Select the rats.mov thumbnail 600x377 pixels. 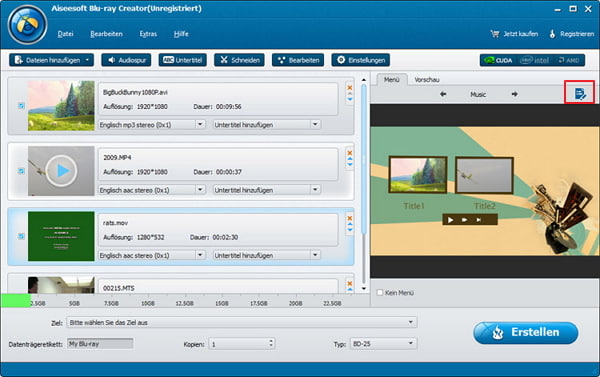tap(61, 236)
